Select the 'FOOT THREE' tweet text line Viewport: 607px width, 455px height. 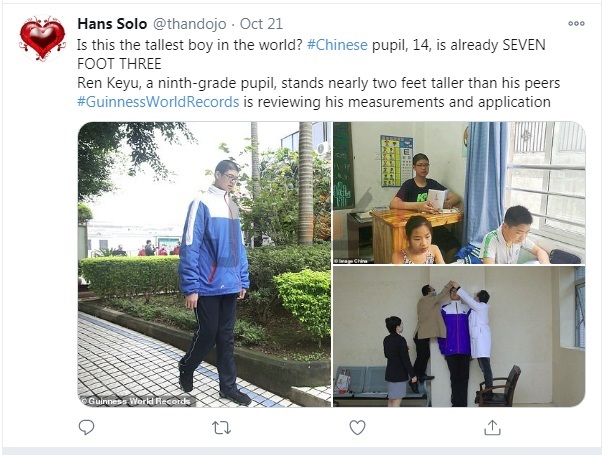point(119,64)
